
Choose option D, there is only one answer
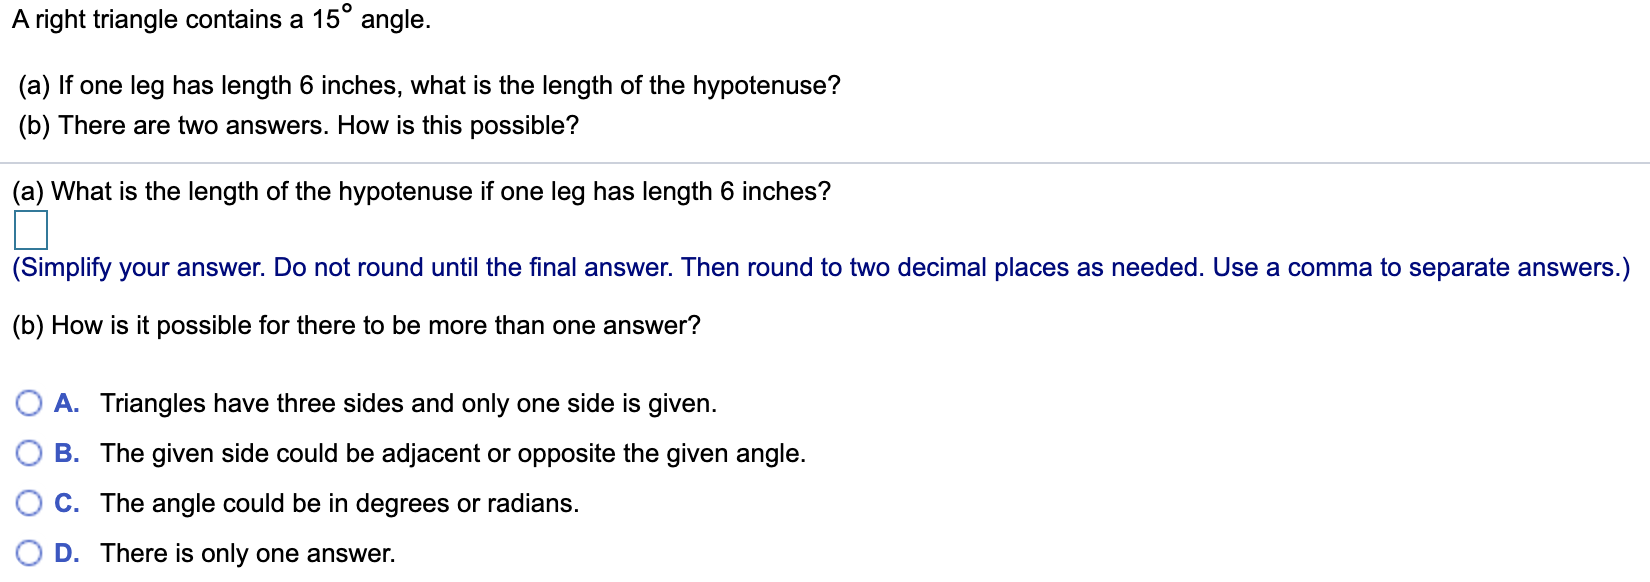click(x=28, y=553)
